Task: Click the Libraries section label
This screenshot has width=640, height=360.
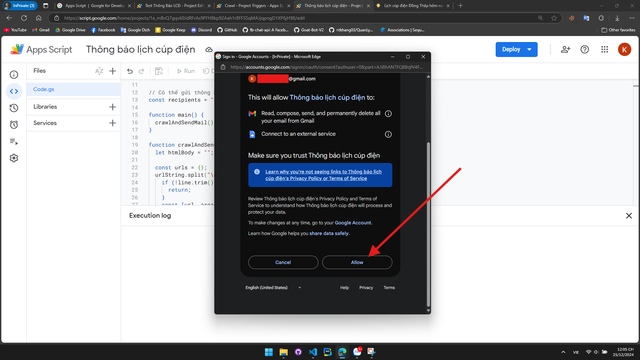Action: [x=45, y=107]
